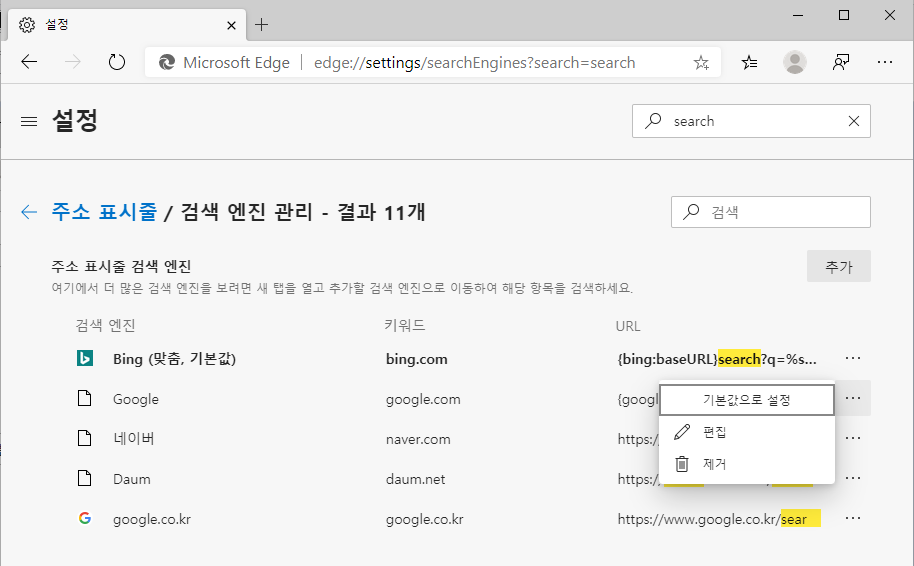This screenshot has width=914, height=566.
Task: Open more actions for Daum row
Action: coord(852,478)
